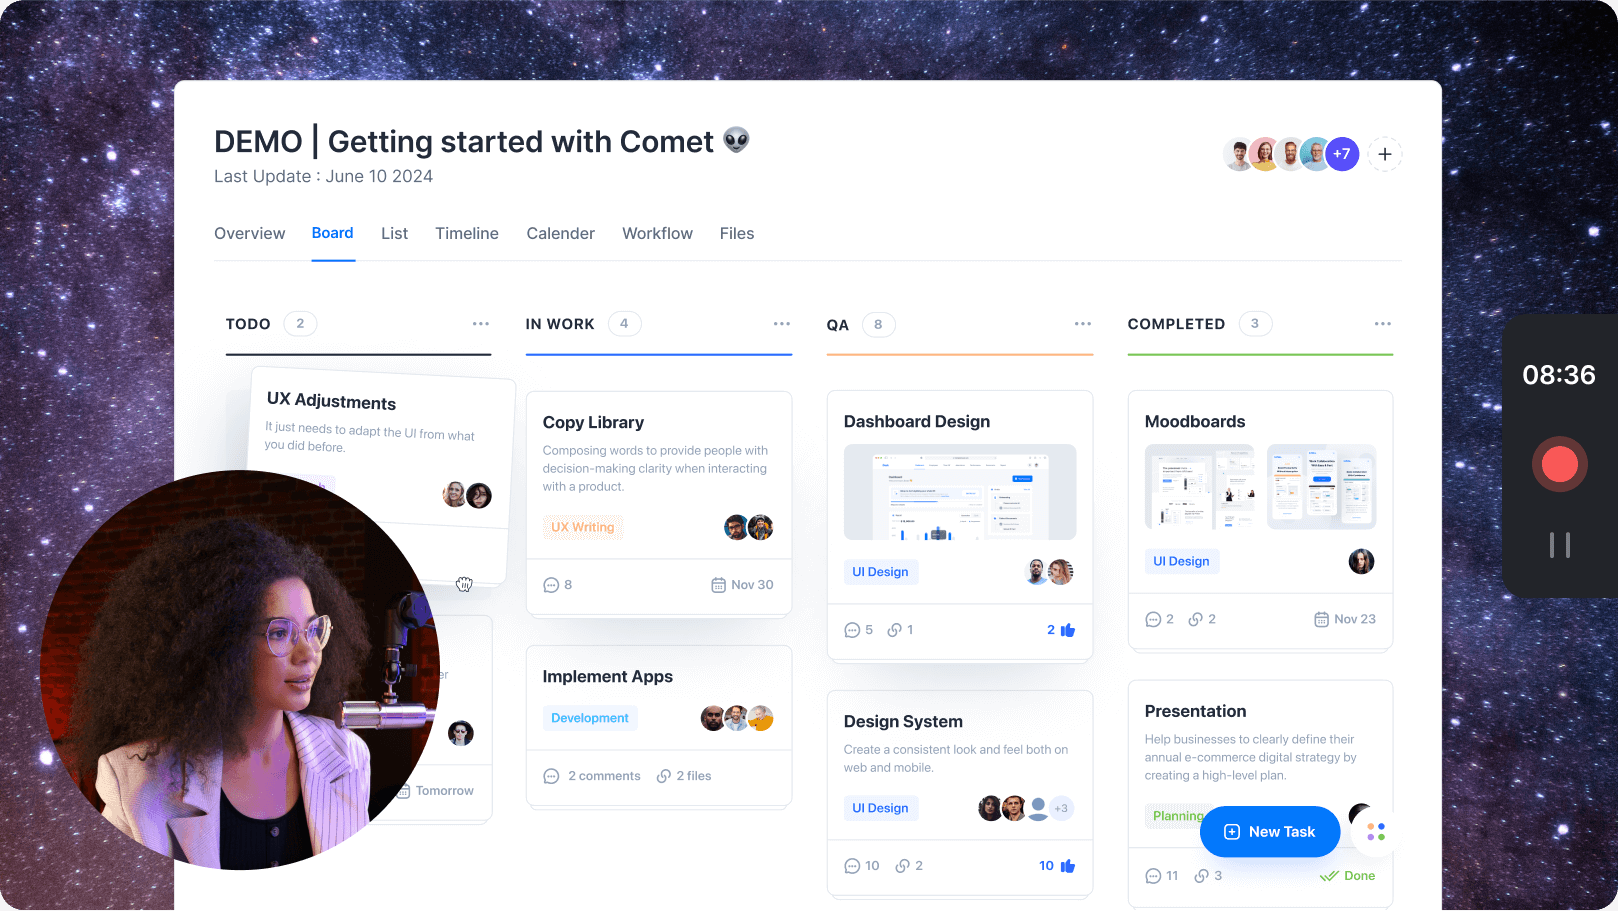Click the New Task button
This screenshot has width=1618, height=911.
[x=1270, y=832]
